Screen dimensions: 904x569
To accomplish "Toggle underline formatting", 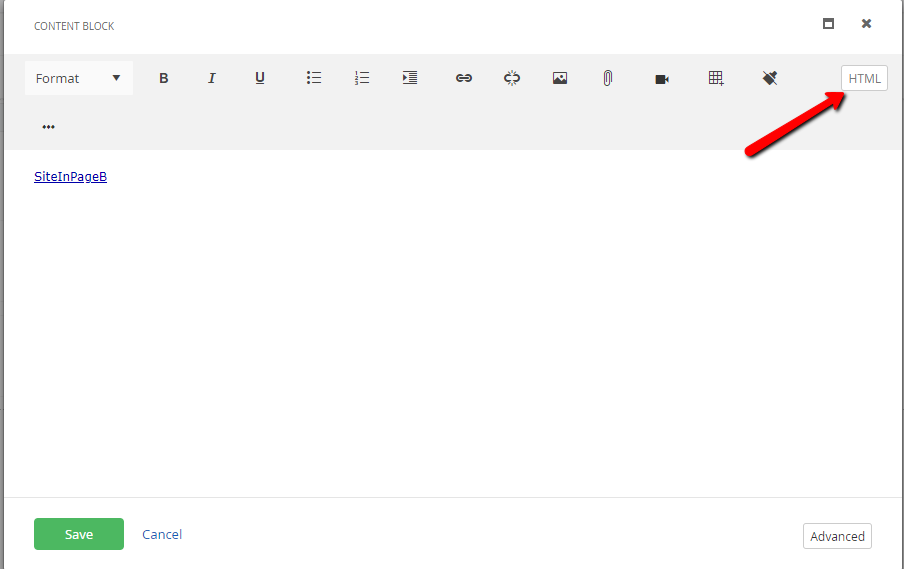I will click(x=260, y=78).
